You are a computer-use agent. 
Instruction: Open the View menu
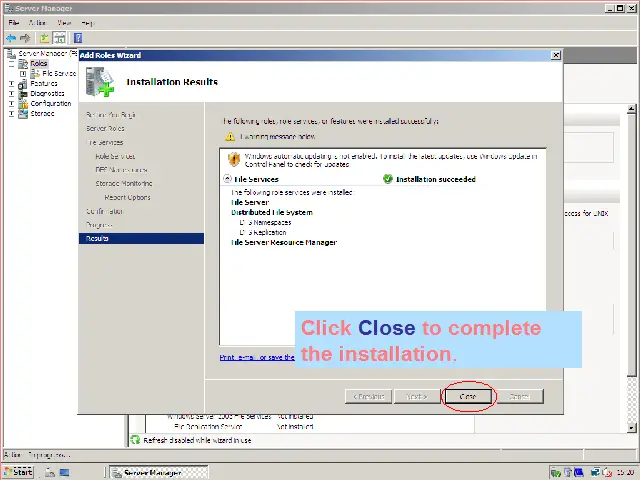[64, 23]
